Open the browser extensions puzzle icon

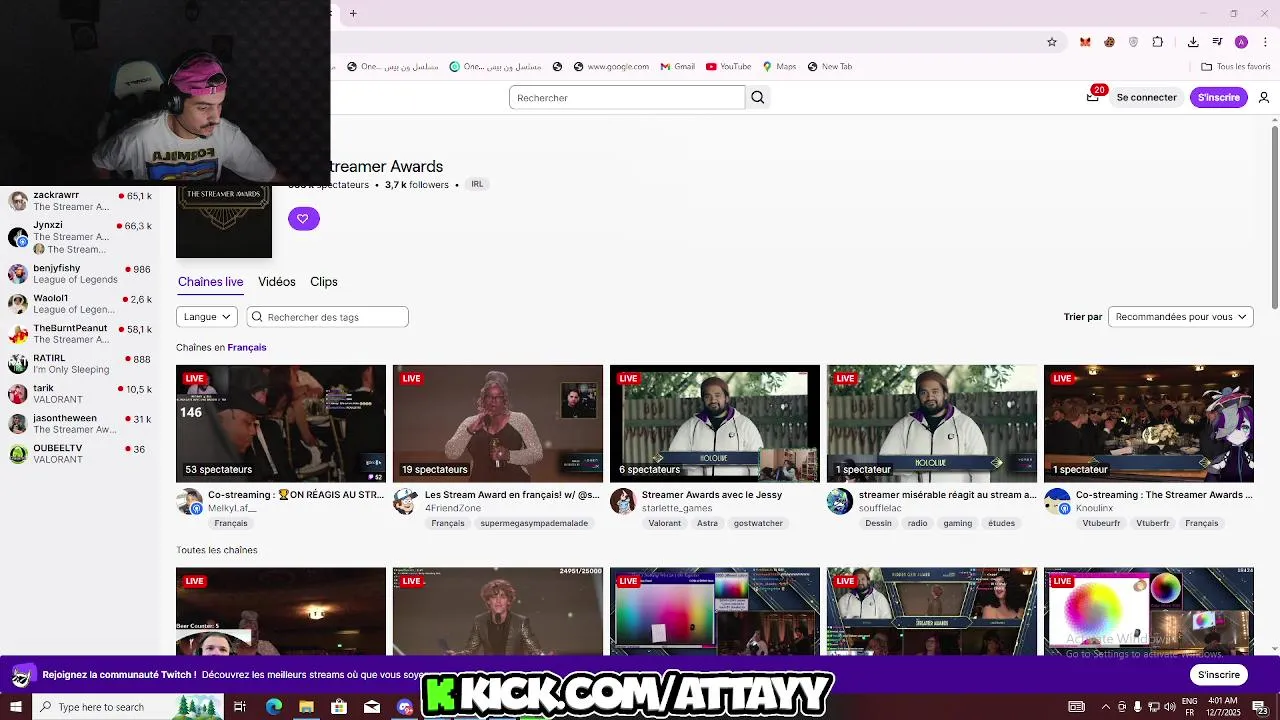(1158, 42)
